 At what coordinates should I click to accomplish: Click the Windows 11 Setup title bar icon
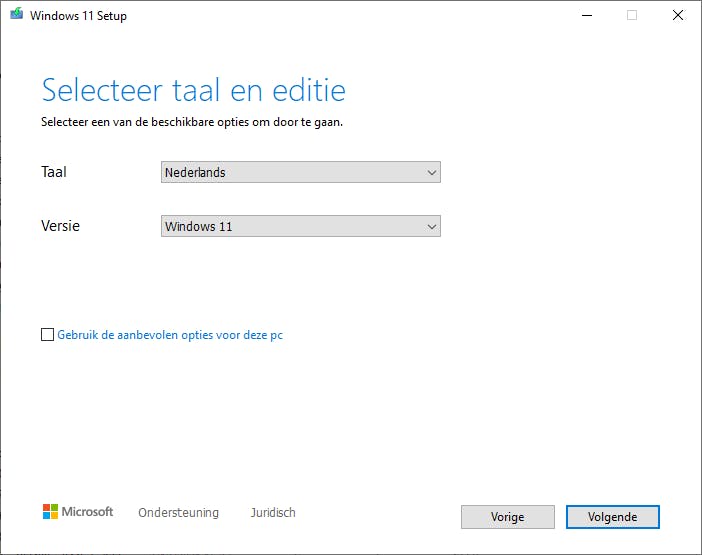tap(15, 15)
